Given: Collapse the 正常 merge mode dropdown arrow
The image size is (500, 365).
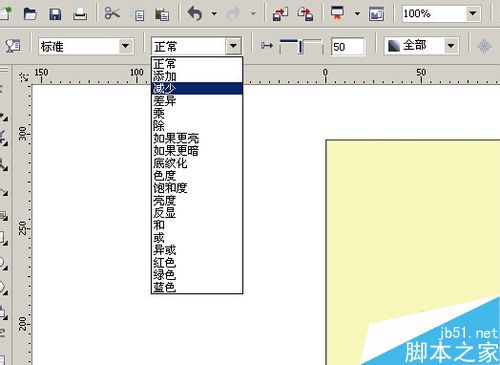Looking at the screenshot, I should coord(233,46).
